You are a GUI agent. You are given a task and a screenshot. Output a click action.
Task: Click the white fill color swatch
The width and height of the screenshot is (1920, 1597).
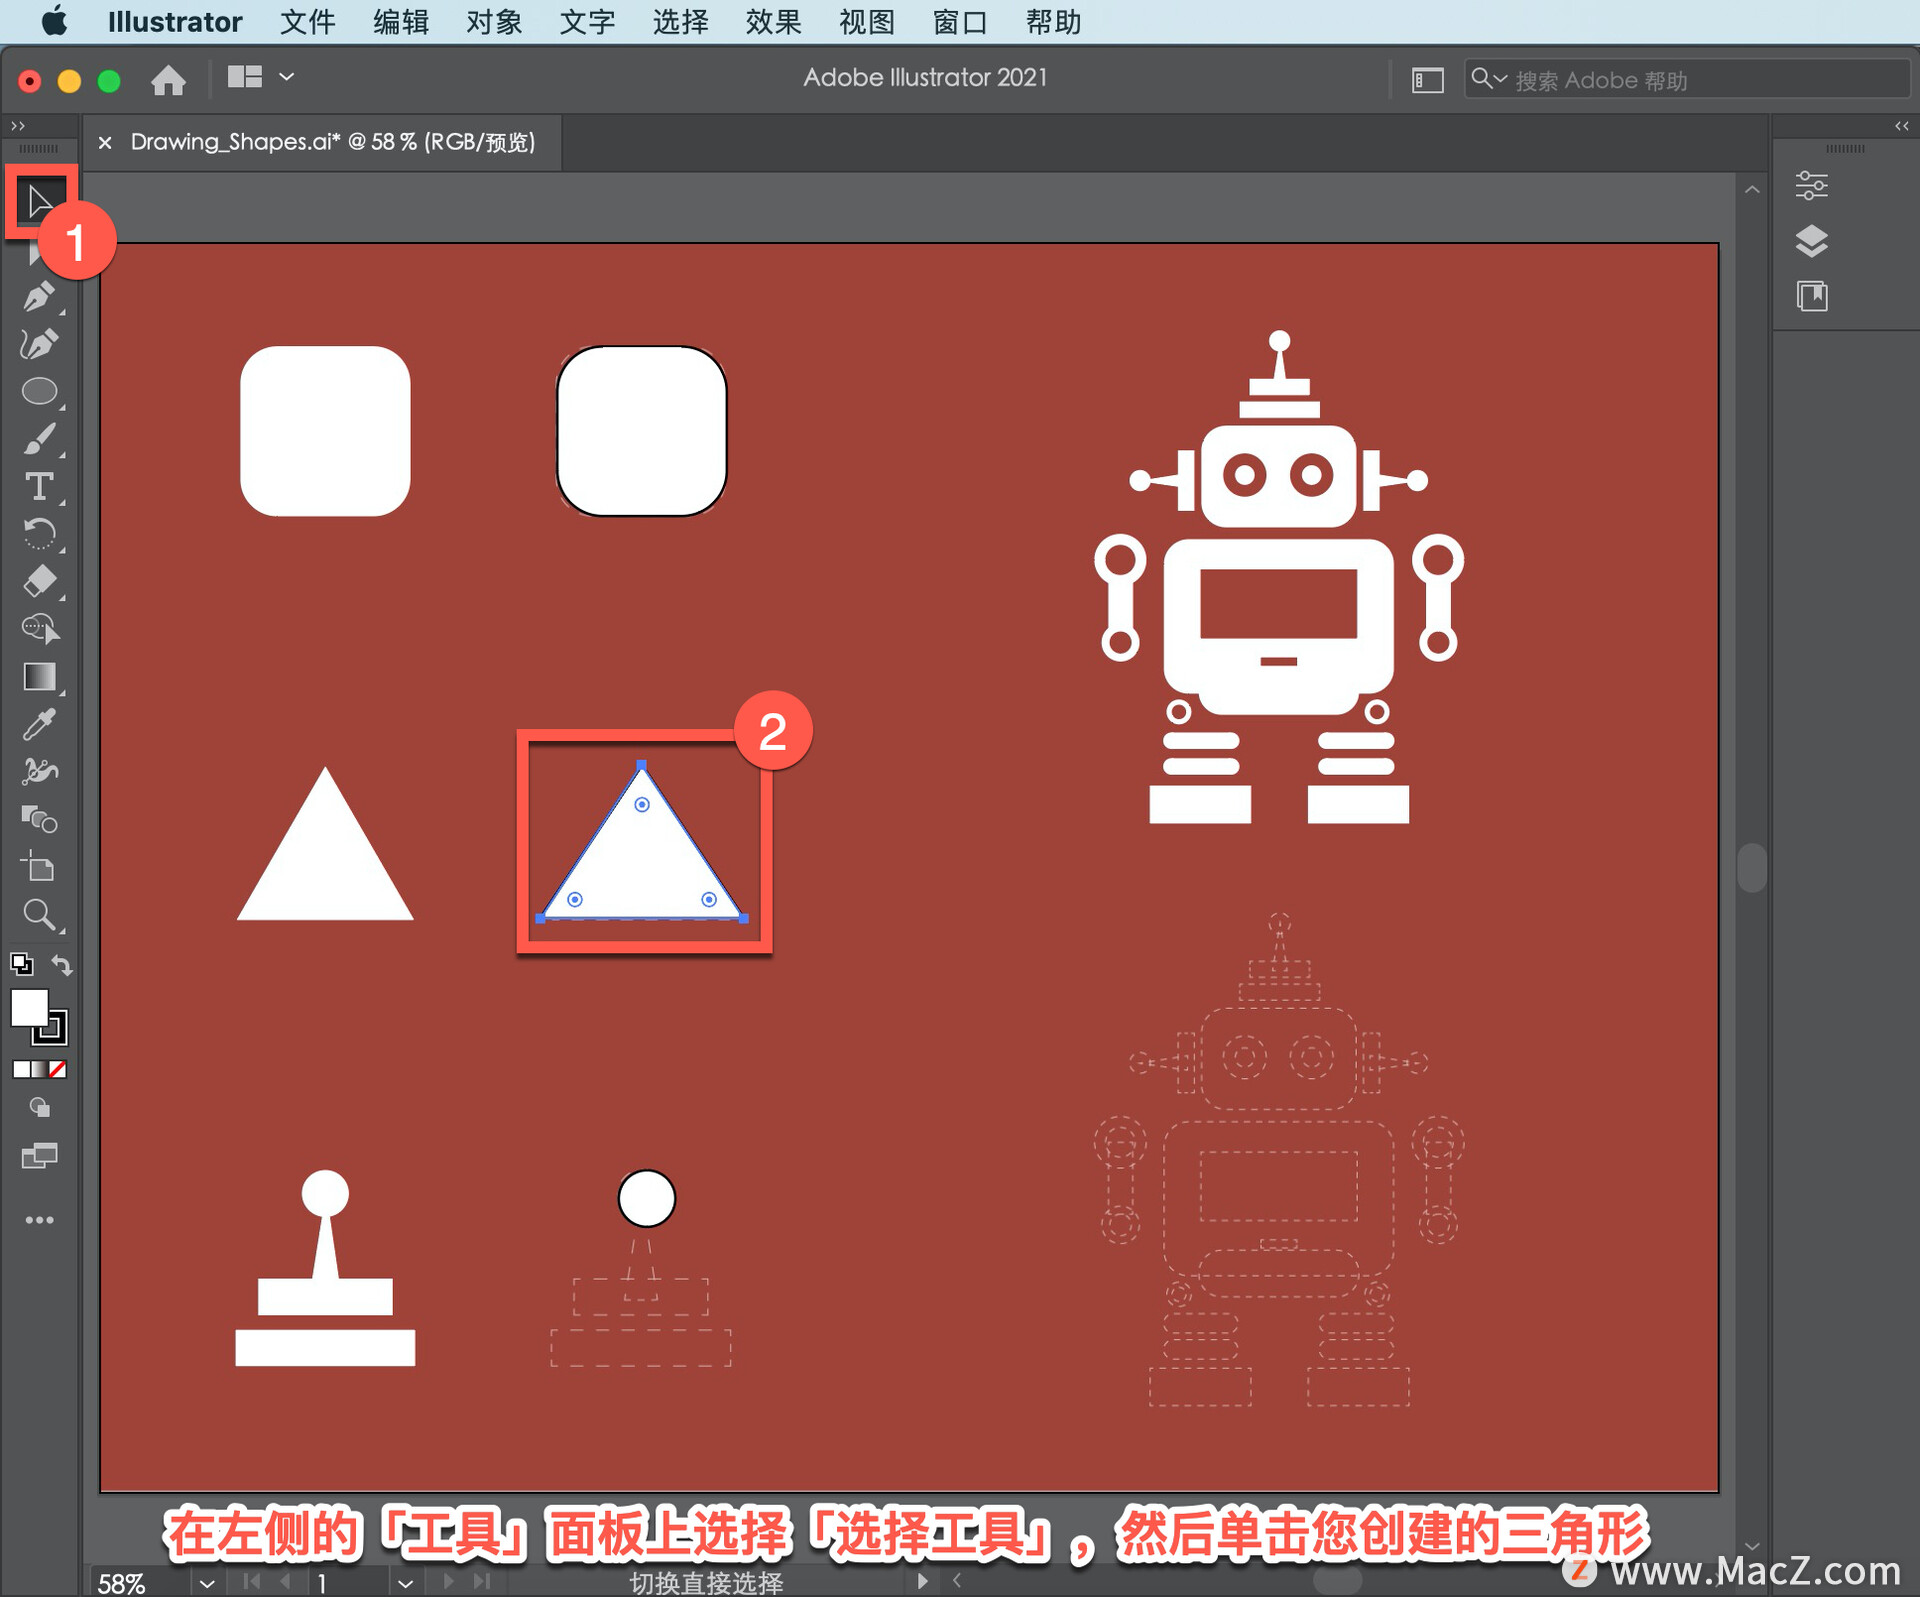coord(29,1008)
